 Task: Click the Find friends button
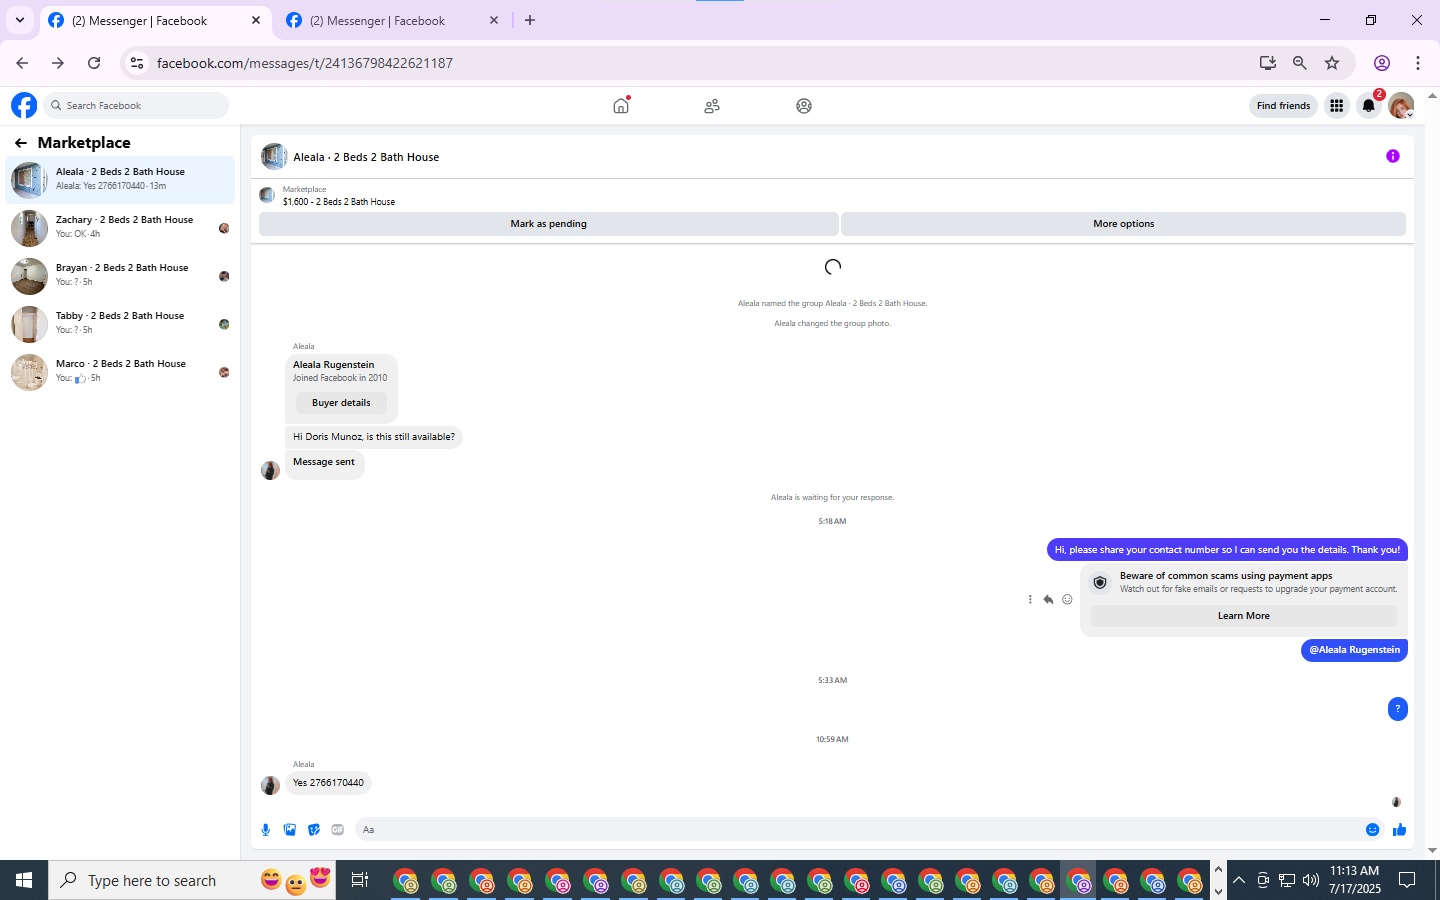(1283, 105)
